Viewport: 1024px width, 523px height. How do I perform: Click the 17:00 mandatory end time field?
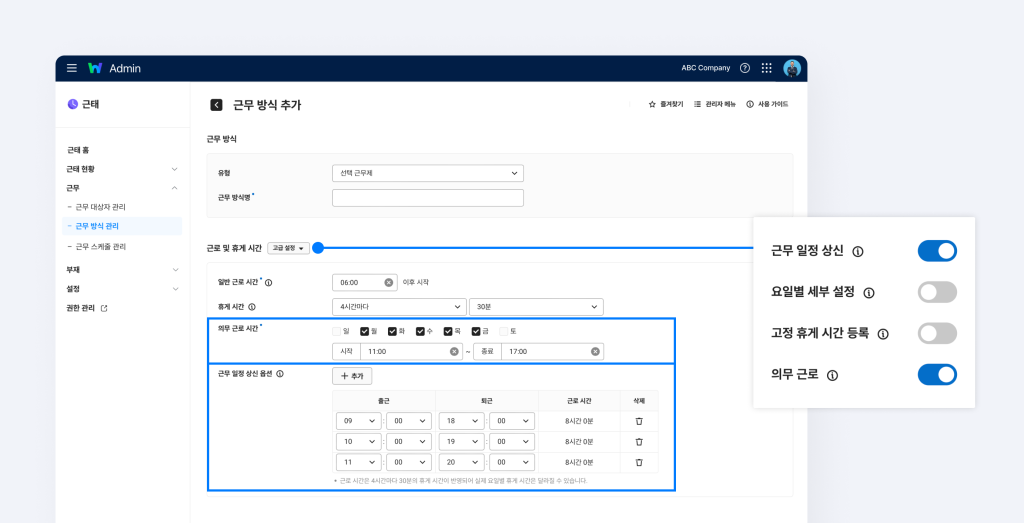(x=552, y=351)
